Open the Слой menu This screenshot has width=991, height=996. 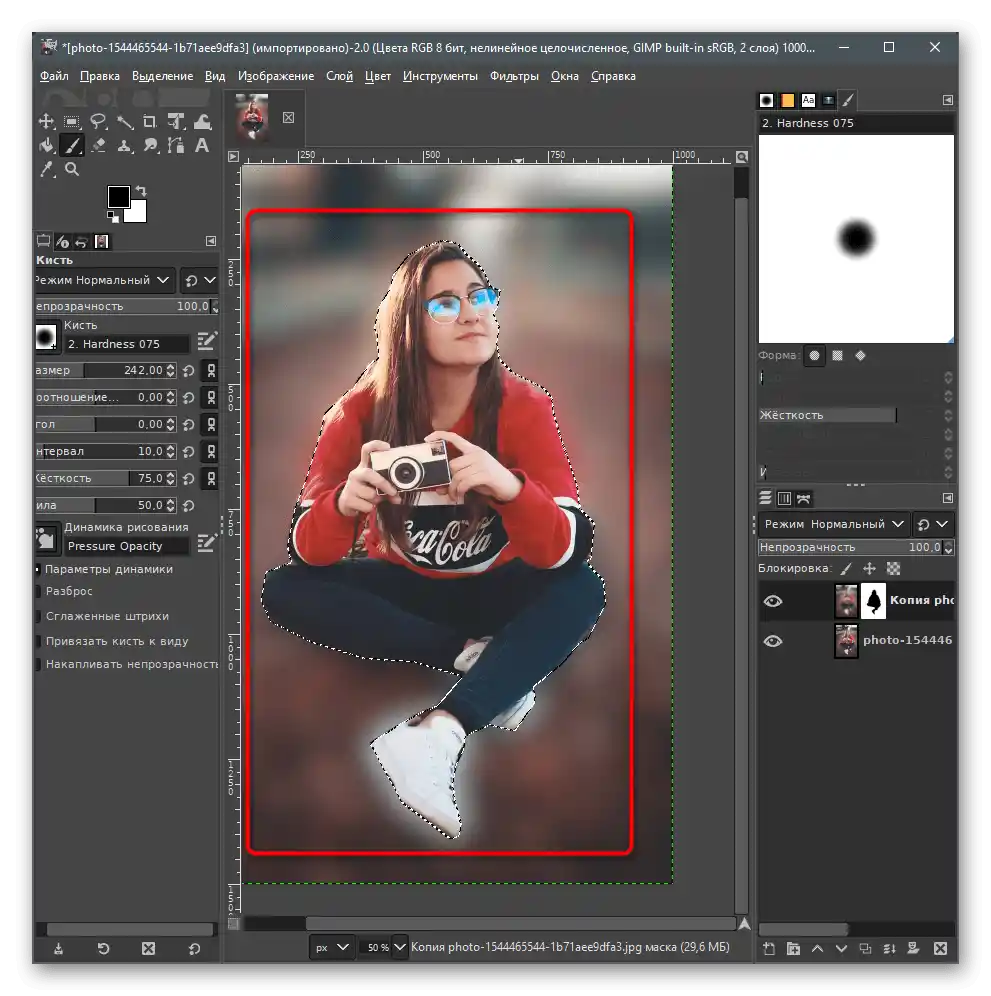(339, 76)
